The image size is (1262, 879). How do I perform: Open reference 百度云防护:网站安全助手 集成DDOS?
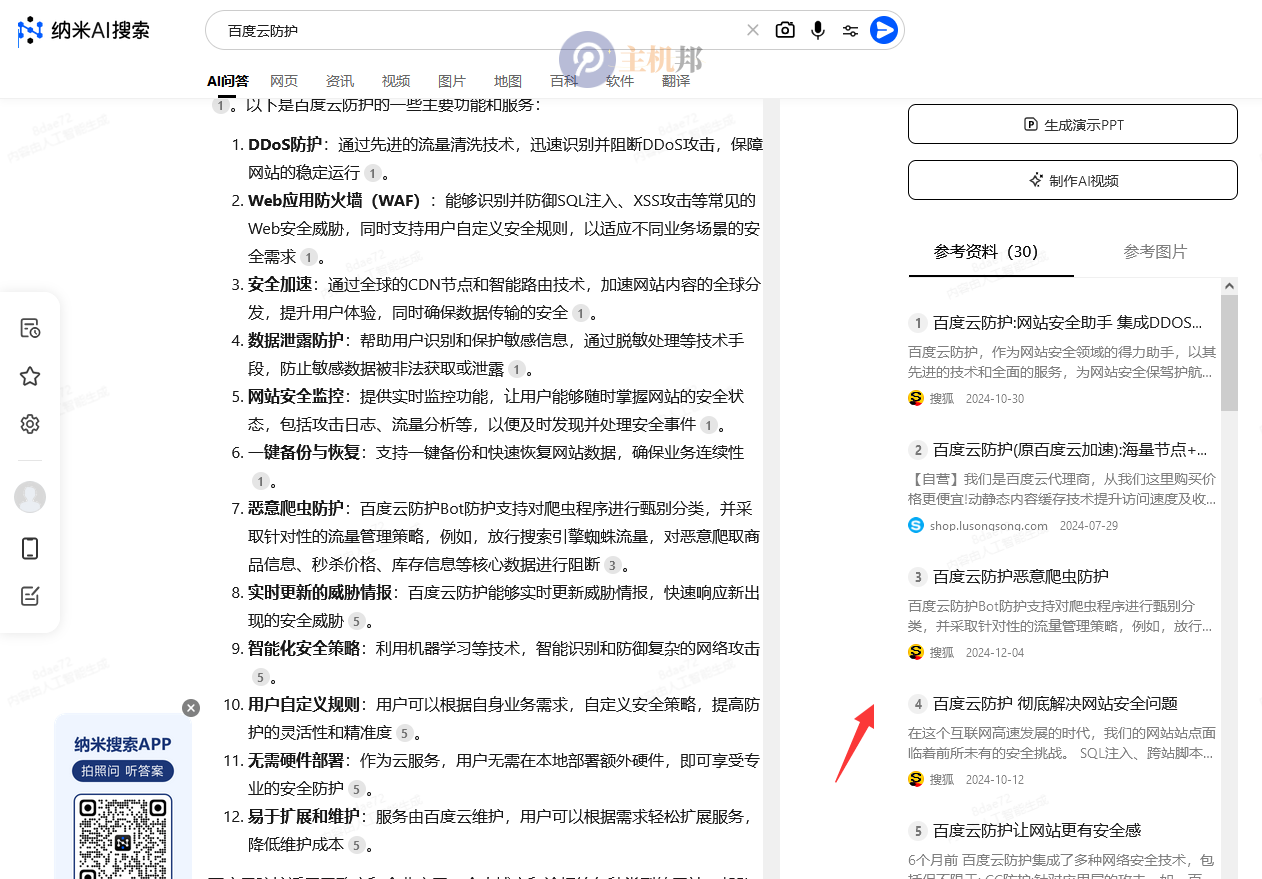coord(1067,323)
